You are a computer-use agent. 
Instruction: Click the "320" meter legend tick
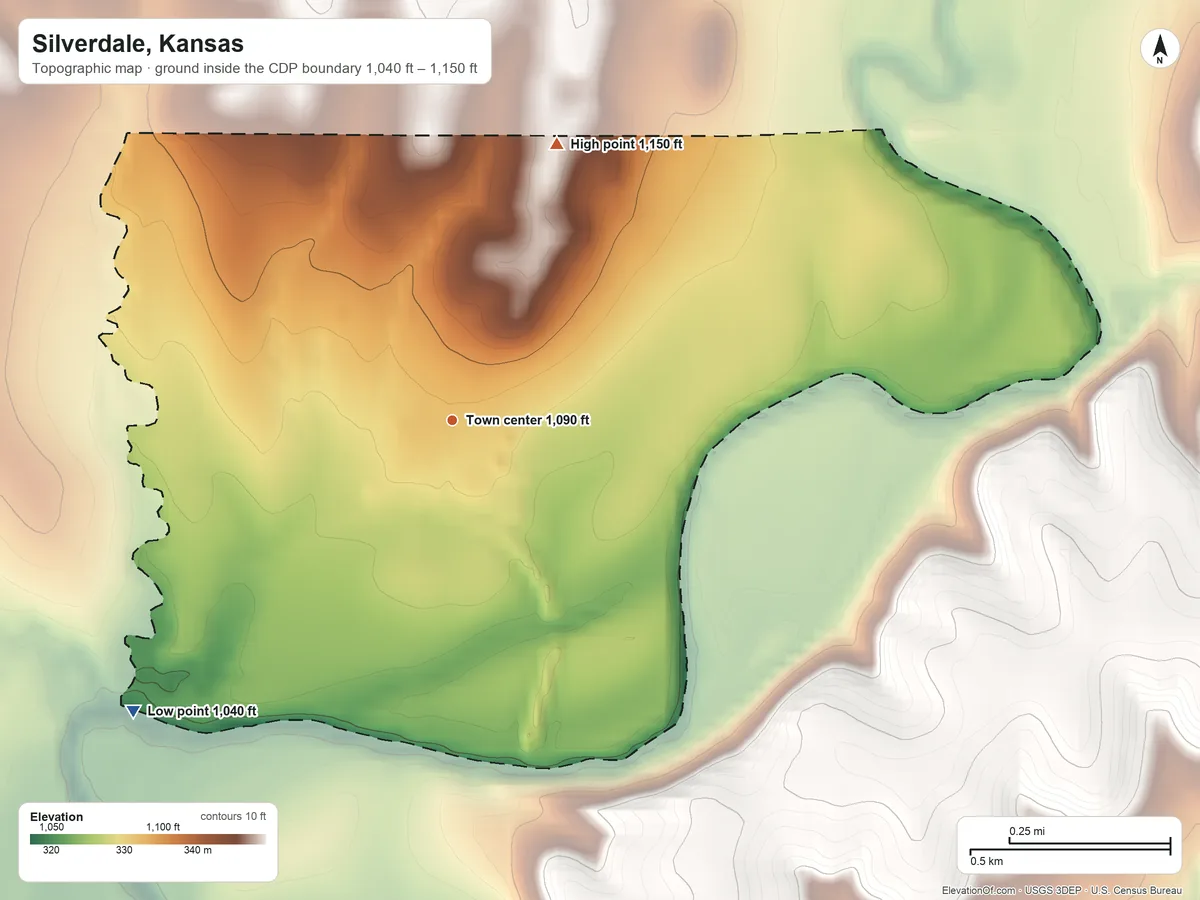(52, 851)
